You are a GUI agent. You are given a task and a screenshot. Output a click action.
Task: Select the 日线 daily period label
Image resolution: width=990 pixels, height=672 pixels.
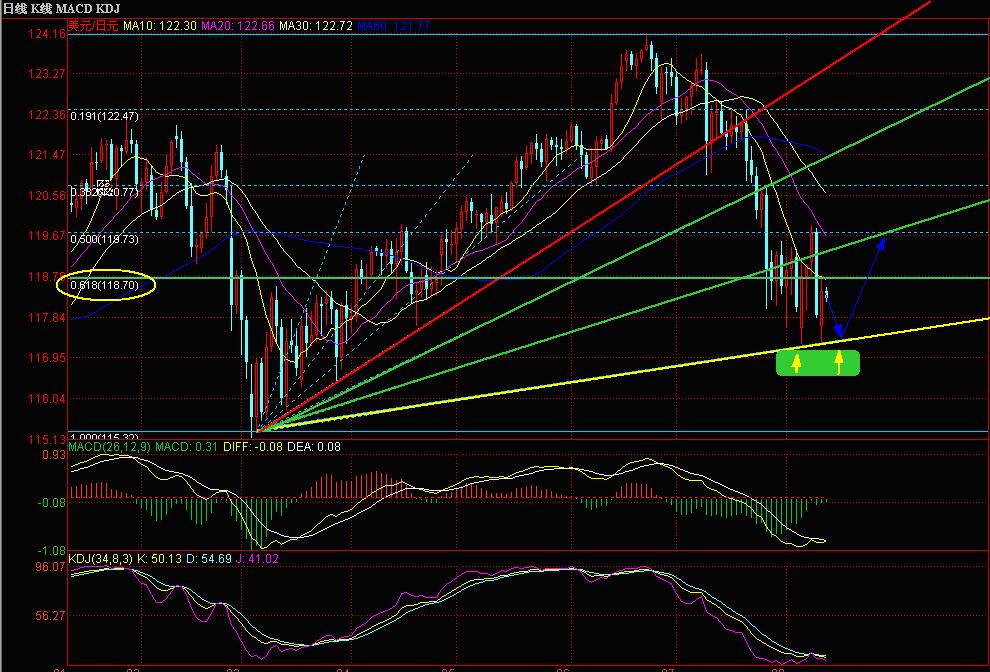click(x=14, y=8)
